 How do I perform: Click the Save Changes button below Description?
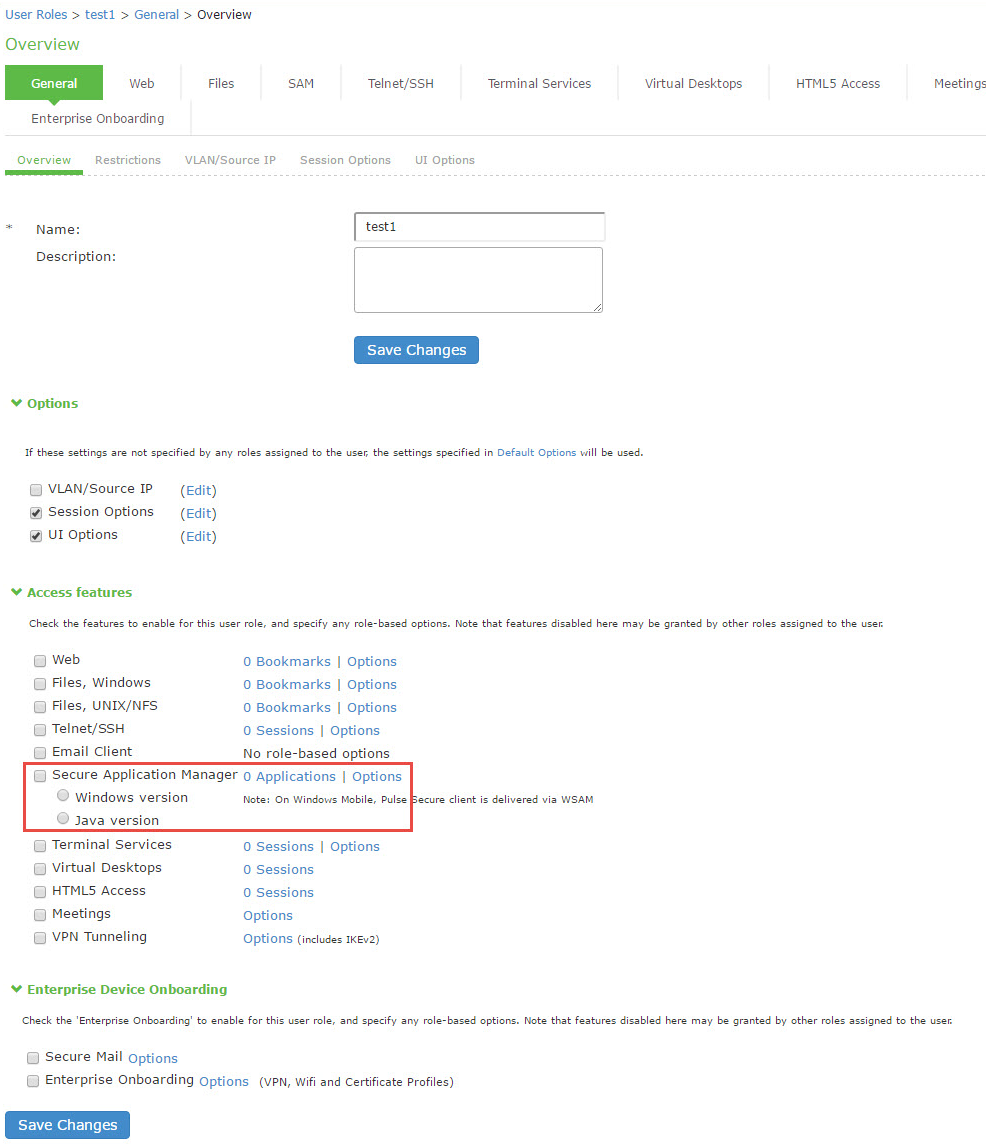[x=416, y=349]
